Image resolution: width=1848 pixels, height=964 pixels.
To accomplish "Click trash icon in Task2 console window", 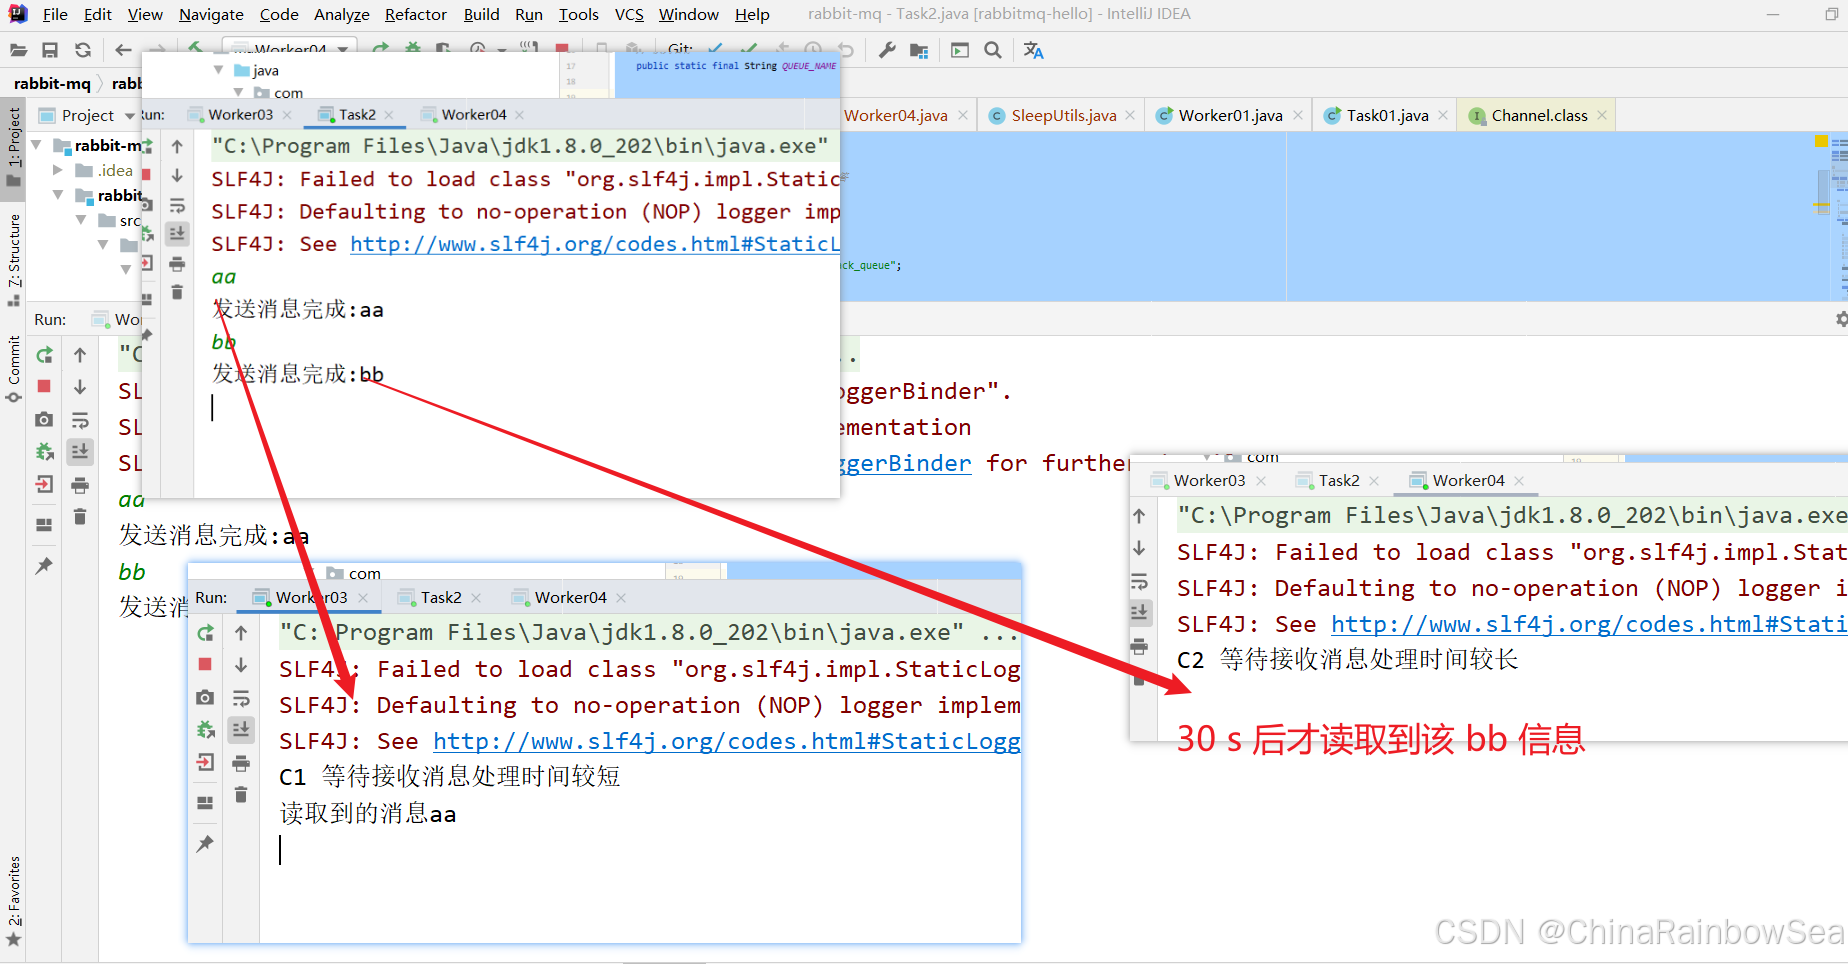I will [177, 292].
